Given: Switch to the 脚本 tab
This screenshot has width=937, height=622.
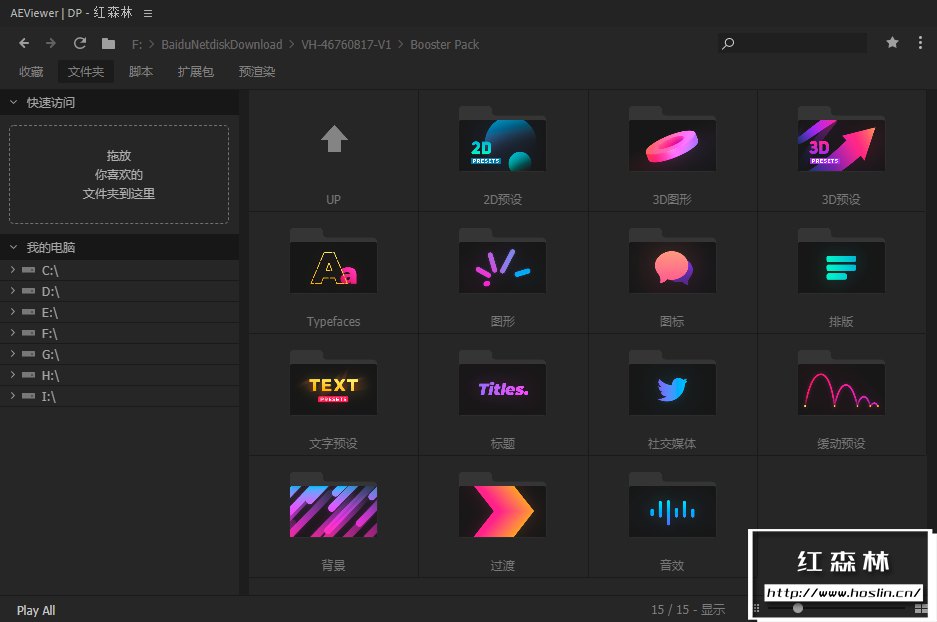Looking at the screenshot, I should point(141,72).
